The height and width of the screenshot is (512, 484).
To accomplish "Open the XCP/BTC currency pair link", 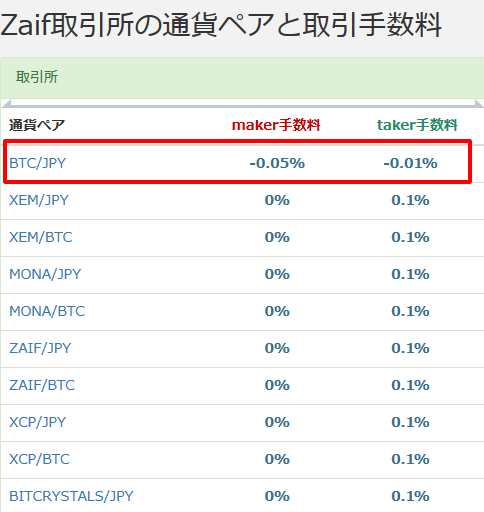I will pyautogui.click(x=39, y=459).
